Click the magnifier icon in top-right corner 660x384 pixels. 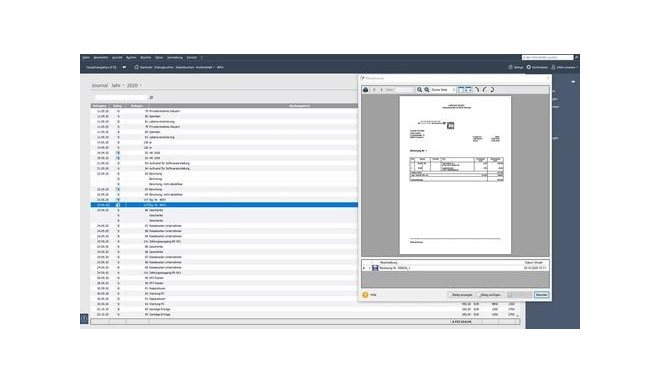[576, 57]
